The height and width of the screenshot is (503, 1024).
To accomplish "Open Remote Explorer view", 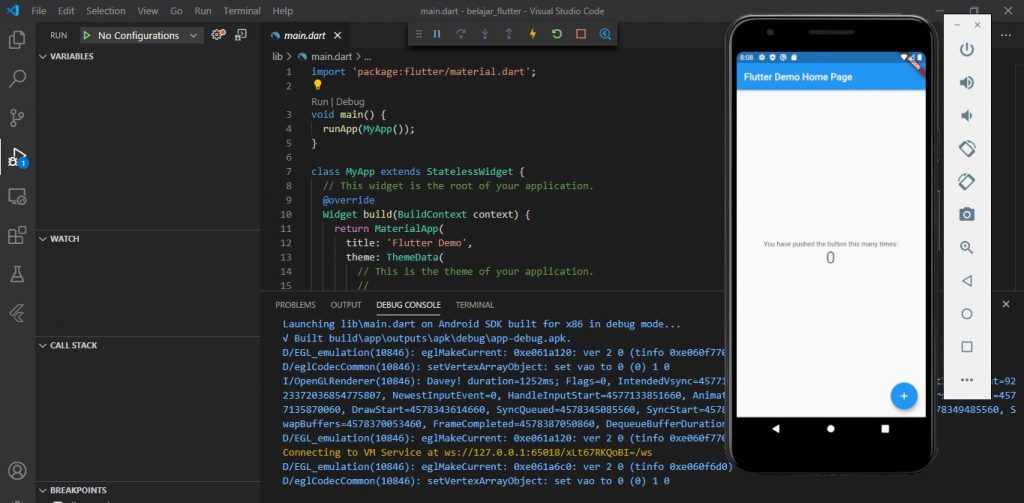I will coord(17,197).
